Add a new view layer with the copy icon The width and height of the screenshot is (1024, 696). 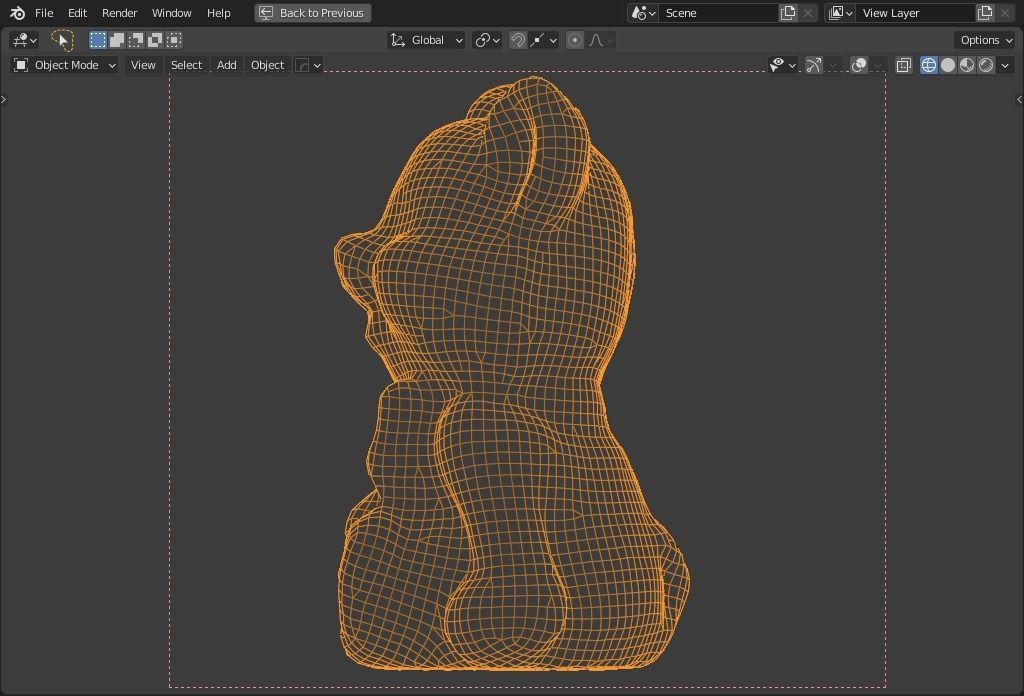pos(985,13)
